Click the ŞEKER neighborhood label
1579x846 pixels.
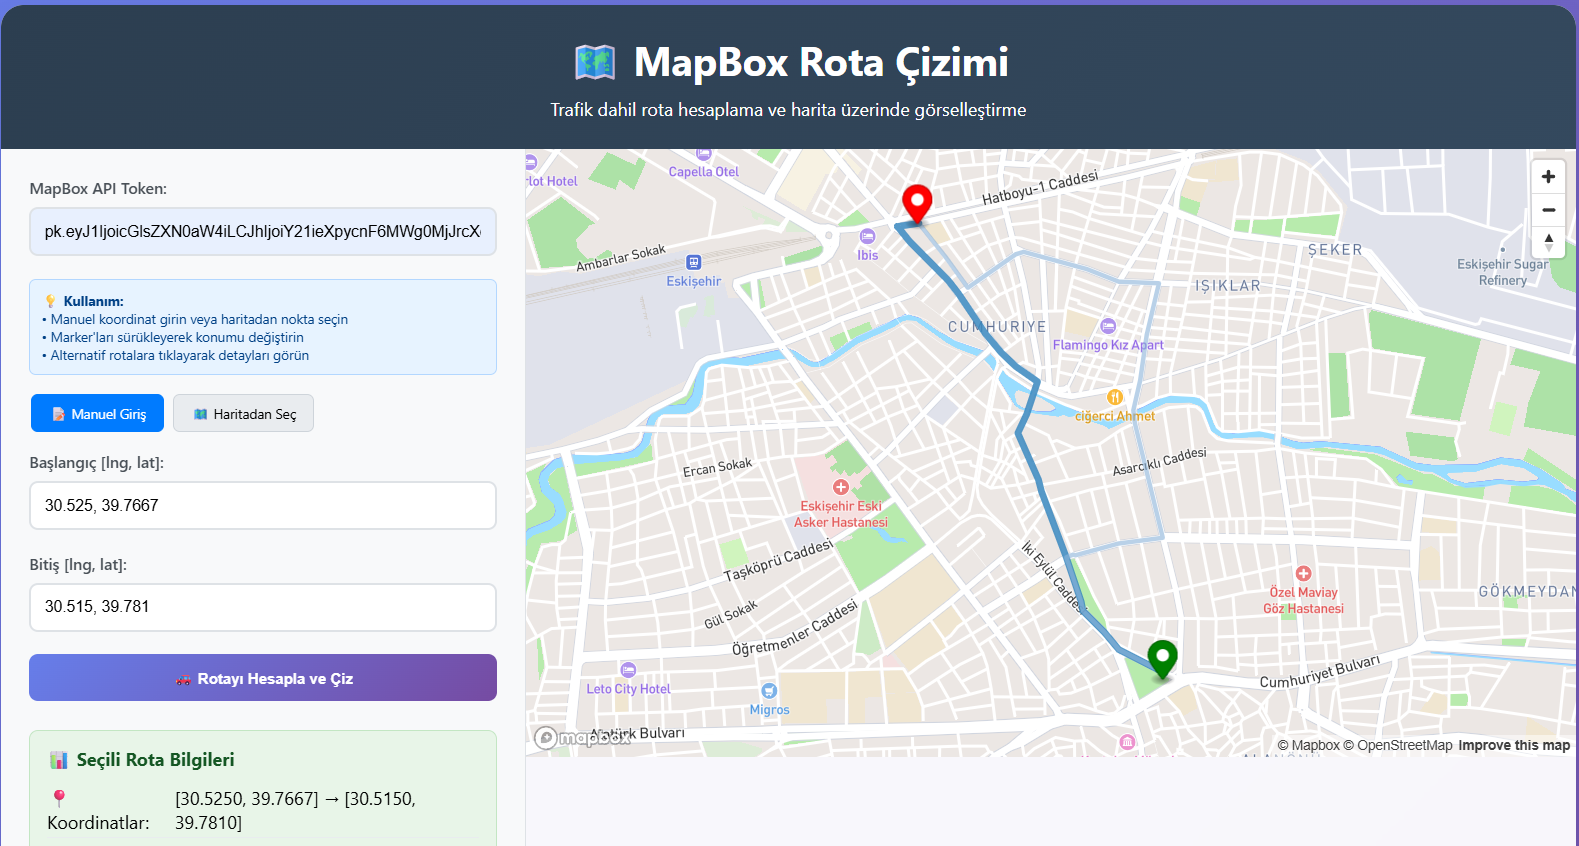coord(1335,250)
